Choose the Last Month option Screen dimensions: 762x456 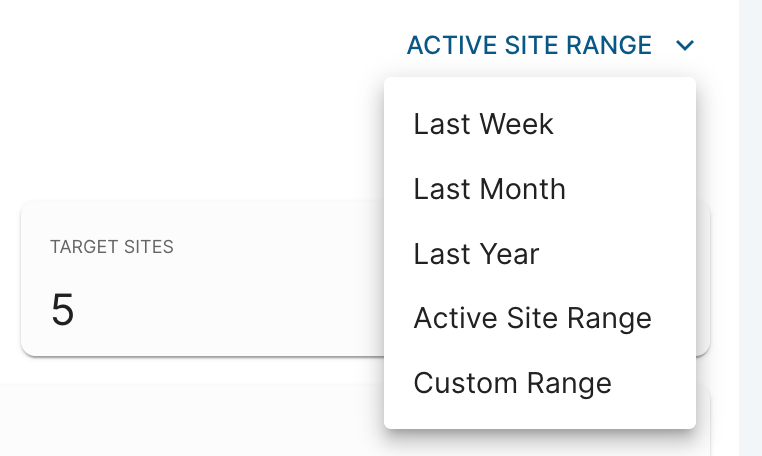(x=490, y=189)
